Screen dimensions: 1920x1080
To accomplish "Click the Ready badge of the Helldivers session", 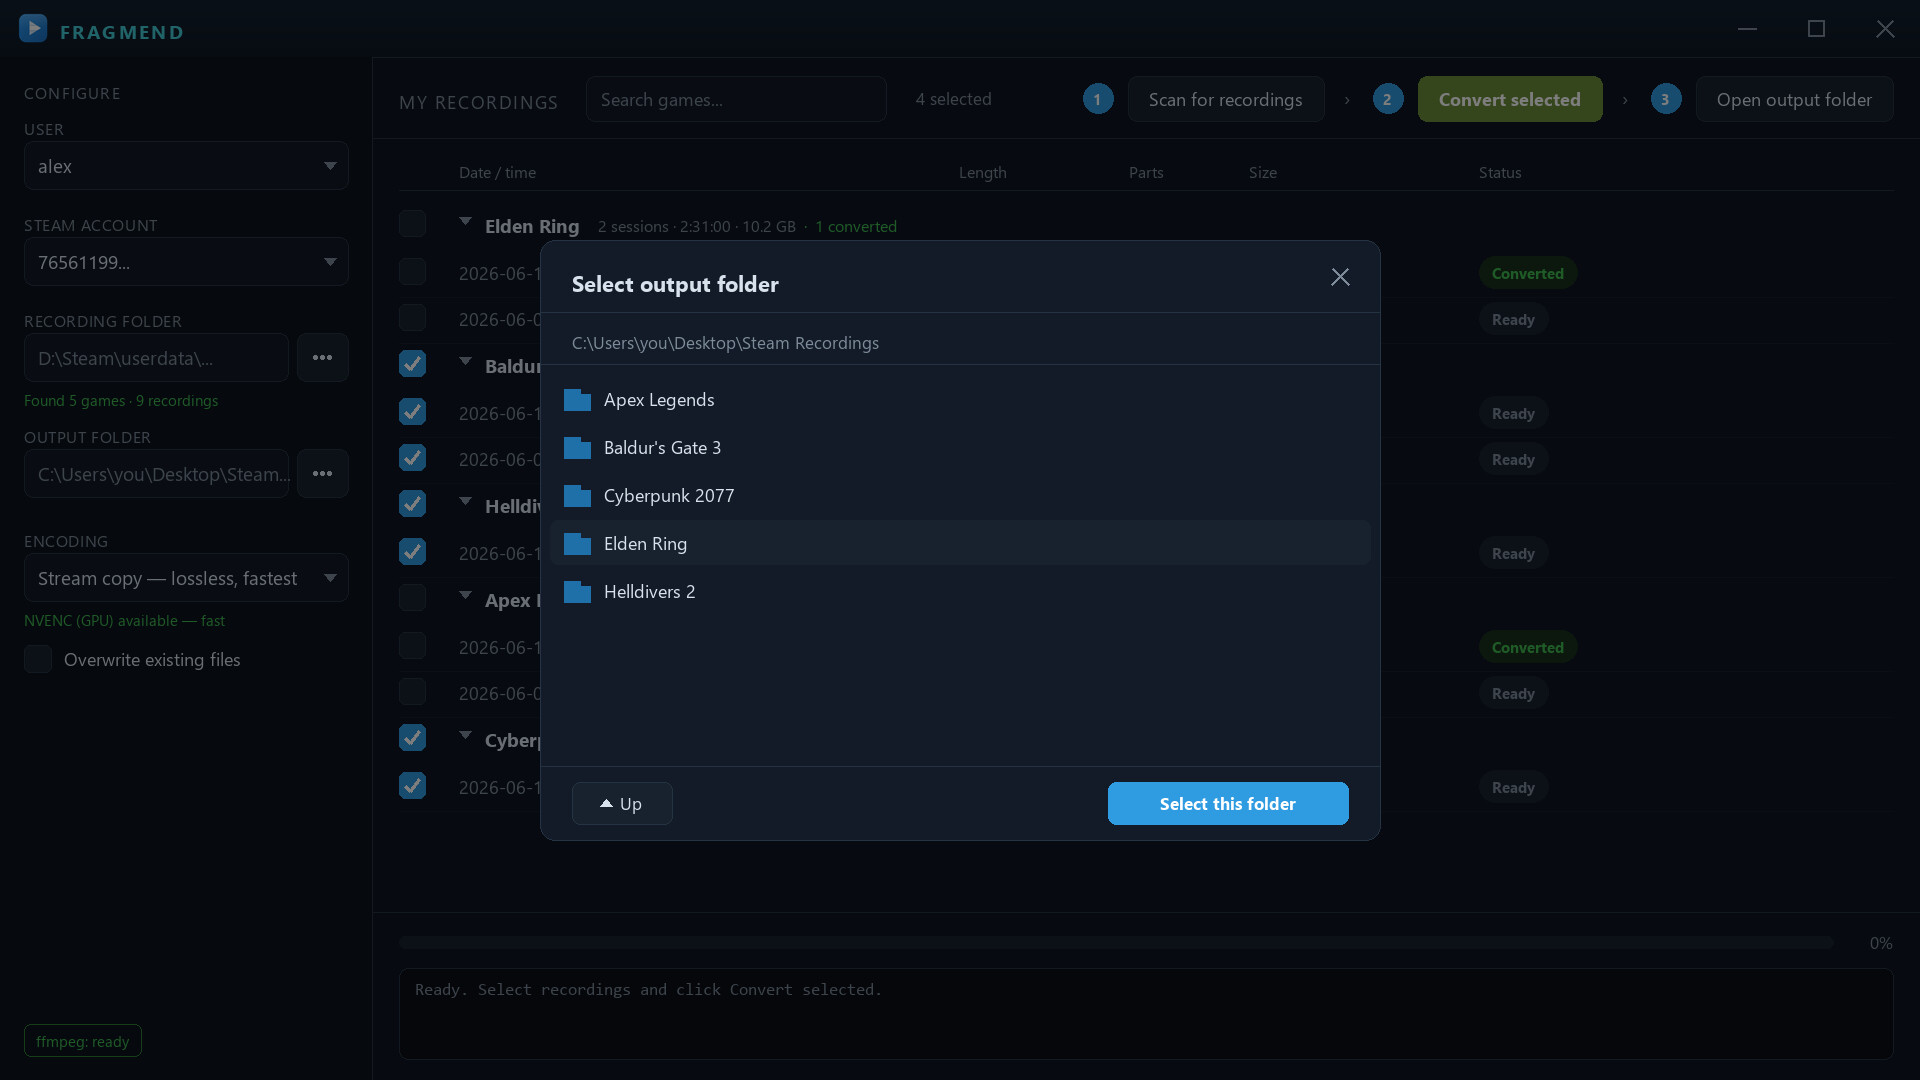I will [1513, 553].
